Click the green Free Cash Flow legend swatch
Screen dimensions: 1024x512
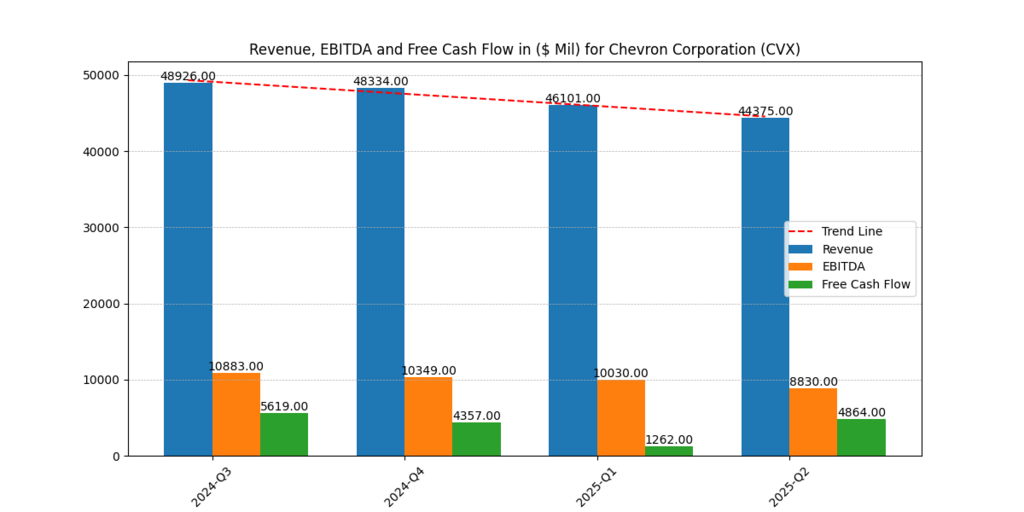tap(802, 284)
